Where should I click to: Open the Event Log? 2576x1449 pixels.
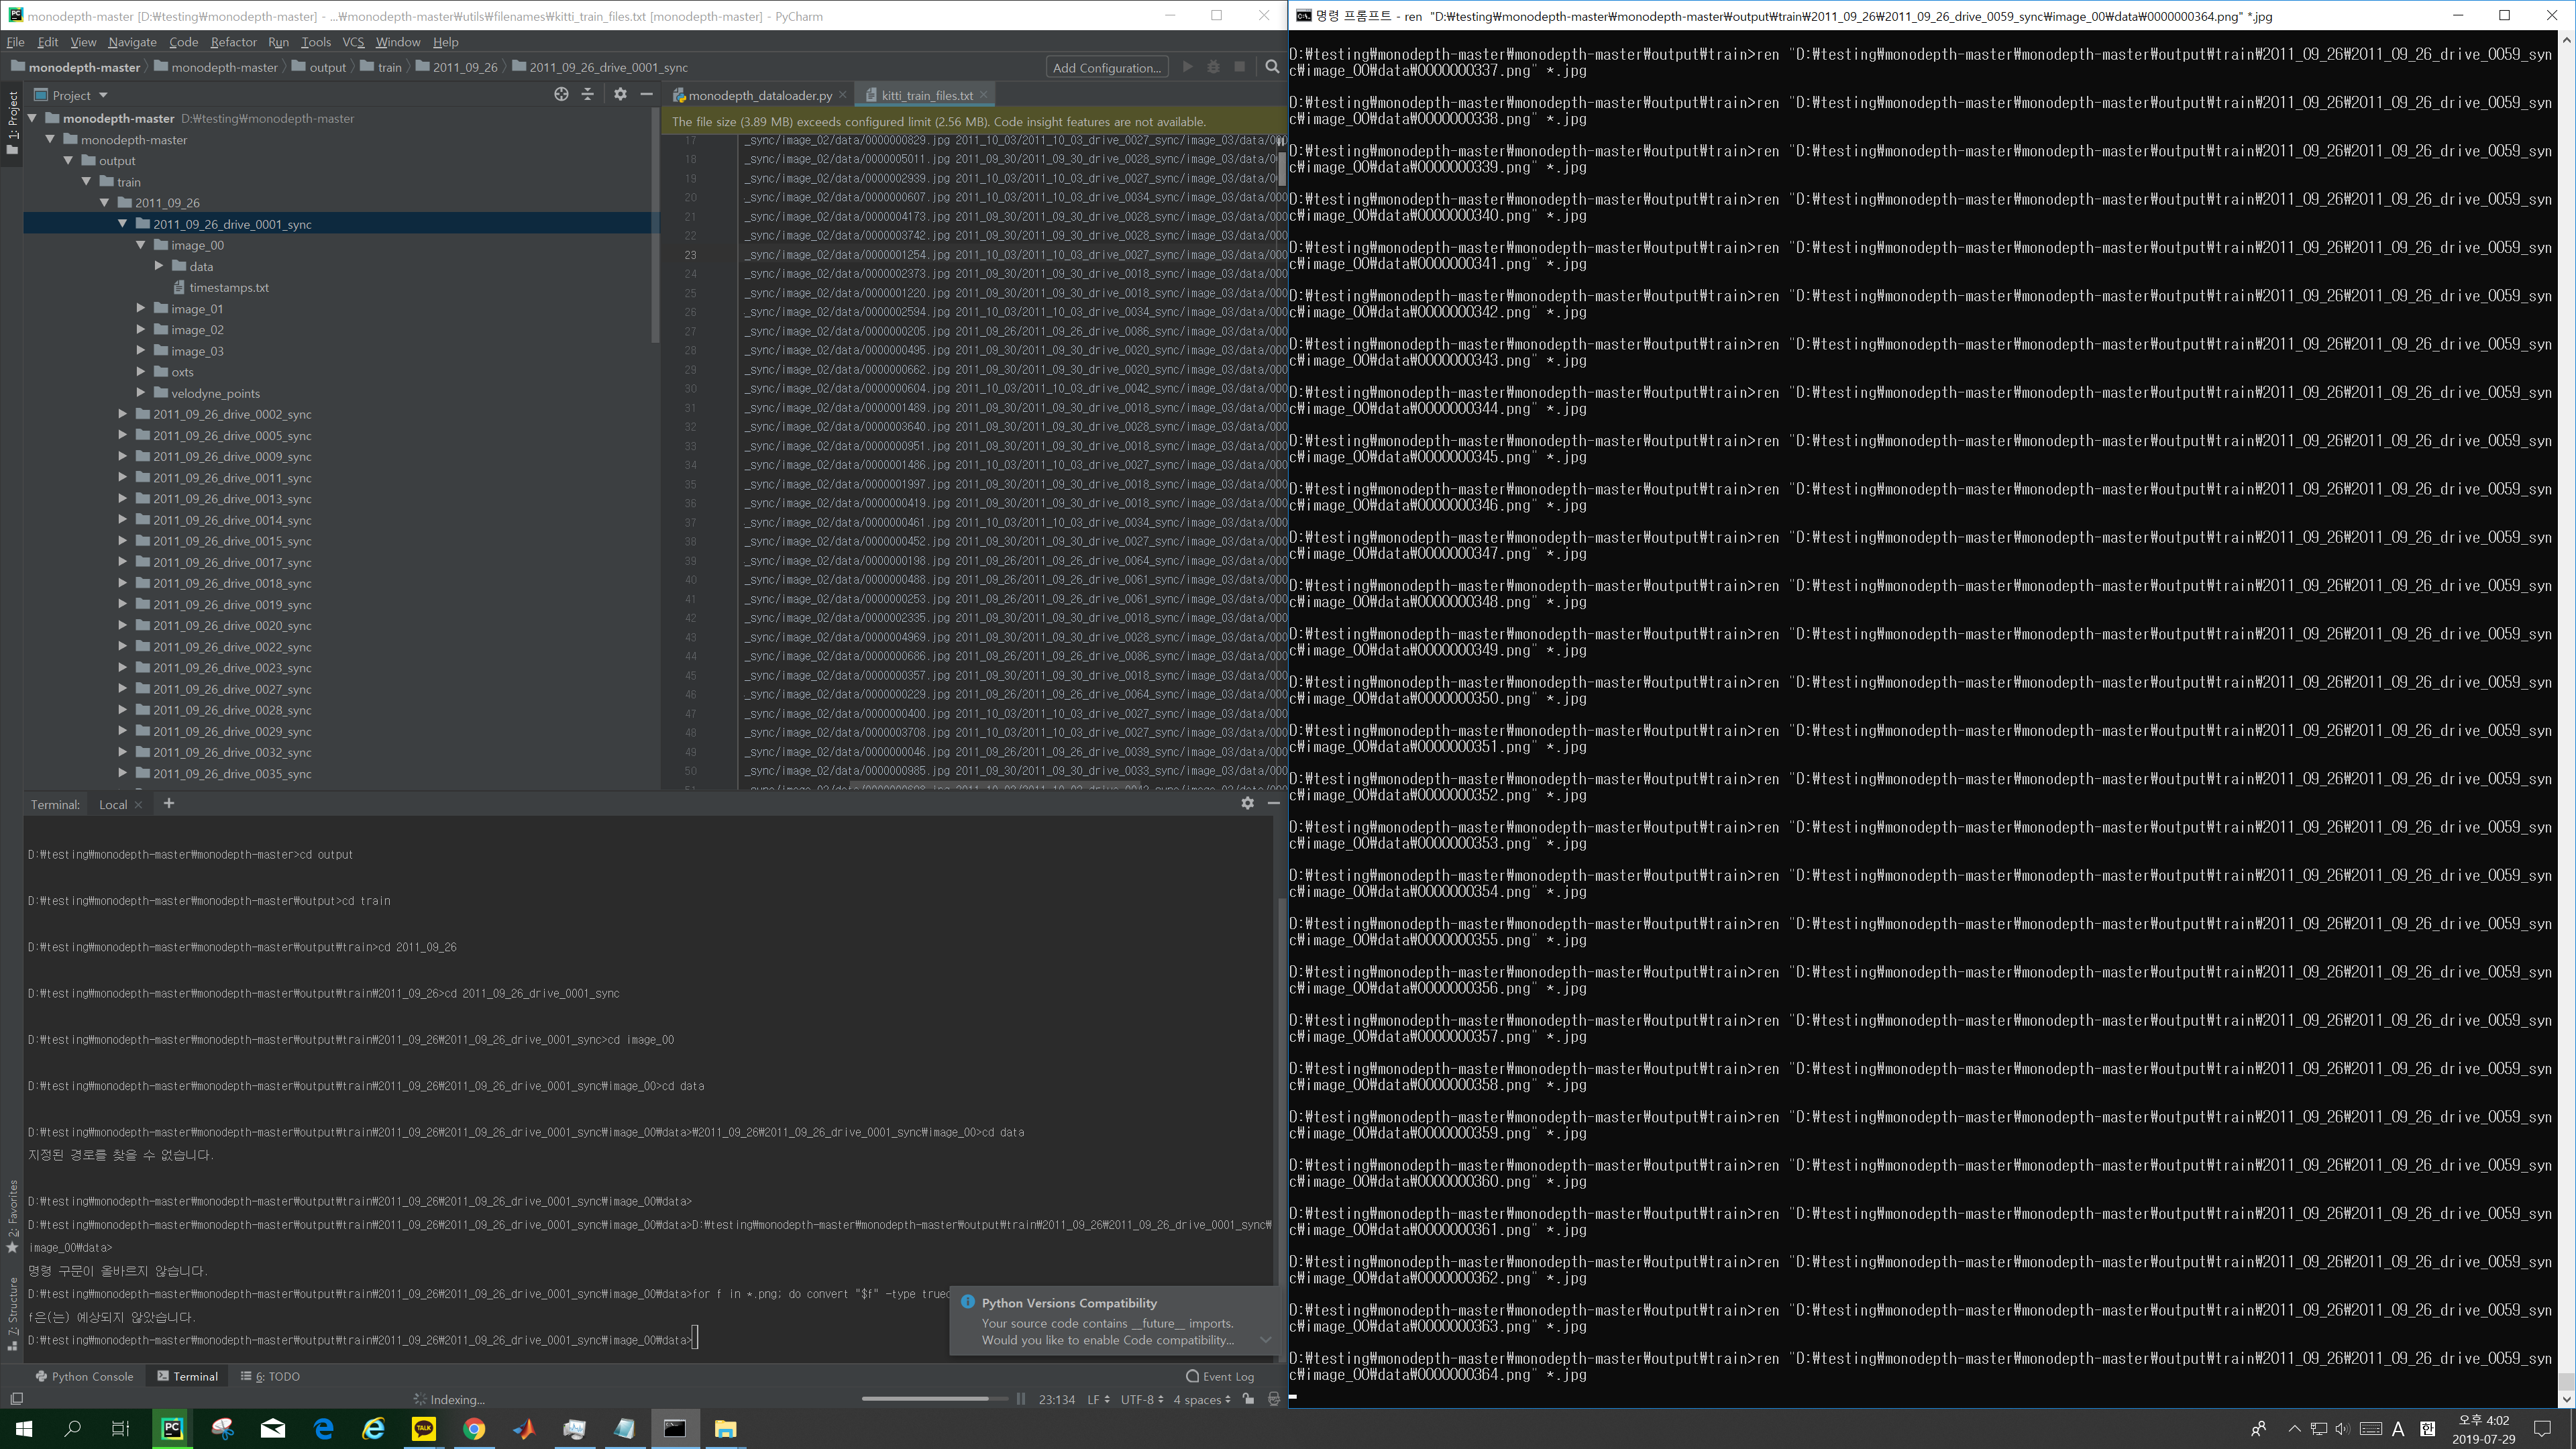click(1220, 1376)
